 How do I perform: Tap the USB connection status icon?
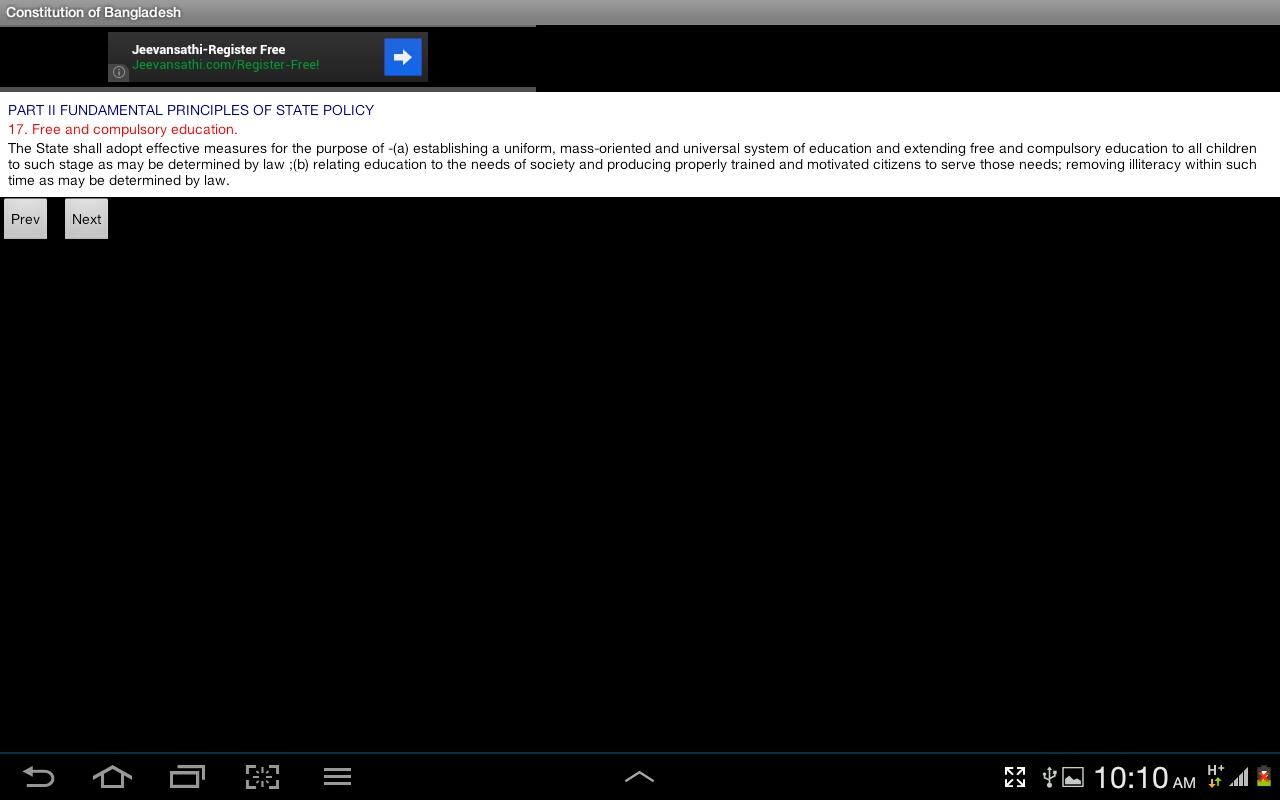click(x=1049, y=777)
